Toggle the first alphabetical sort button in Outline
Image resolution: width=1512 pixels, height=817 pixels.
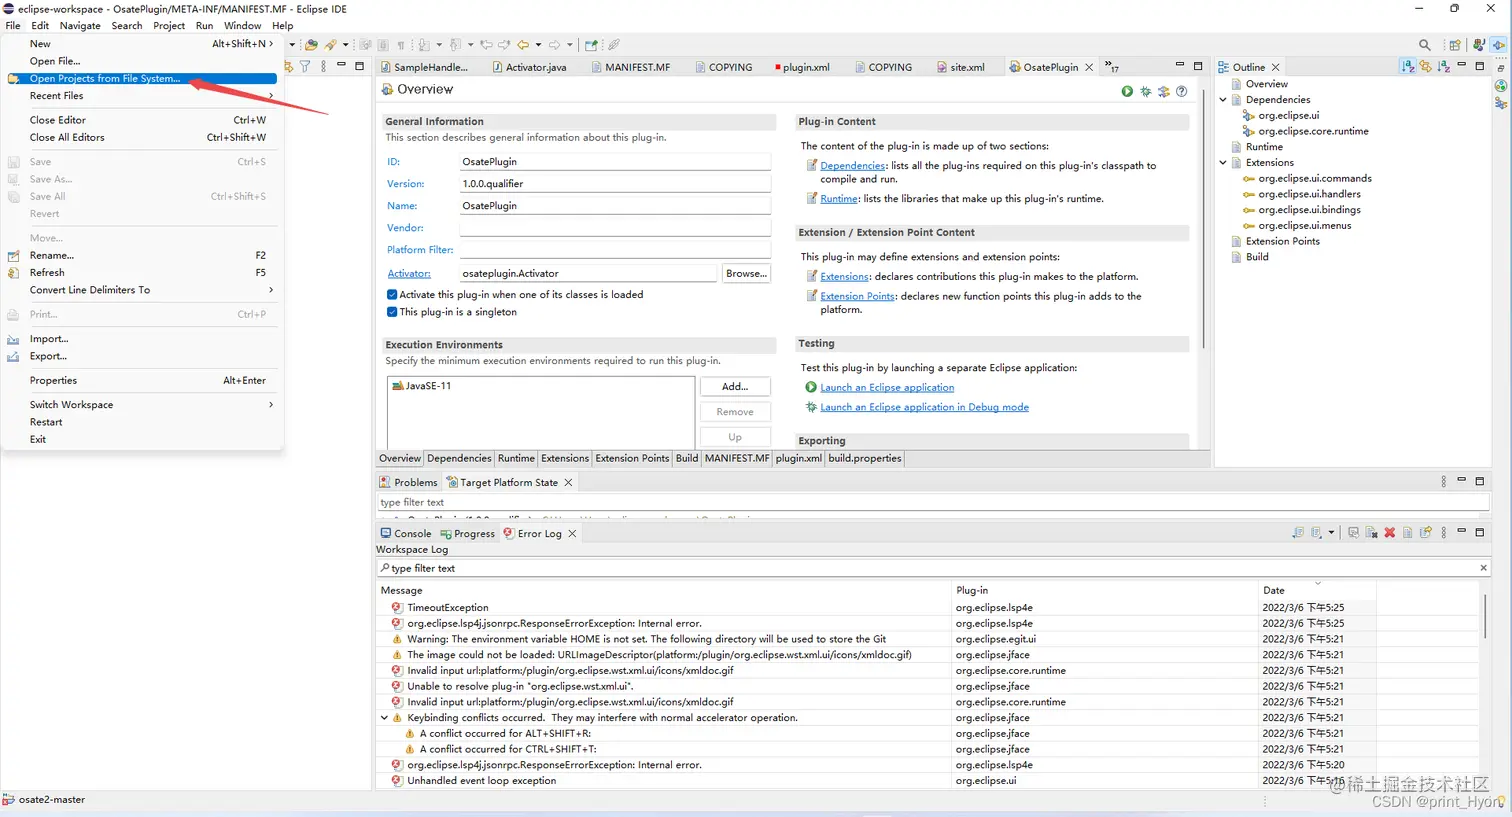click(1408, 66)
